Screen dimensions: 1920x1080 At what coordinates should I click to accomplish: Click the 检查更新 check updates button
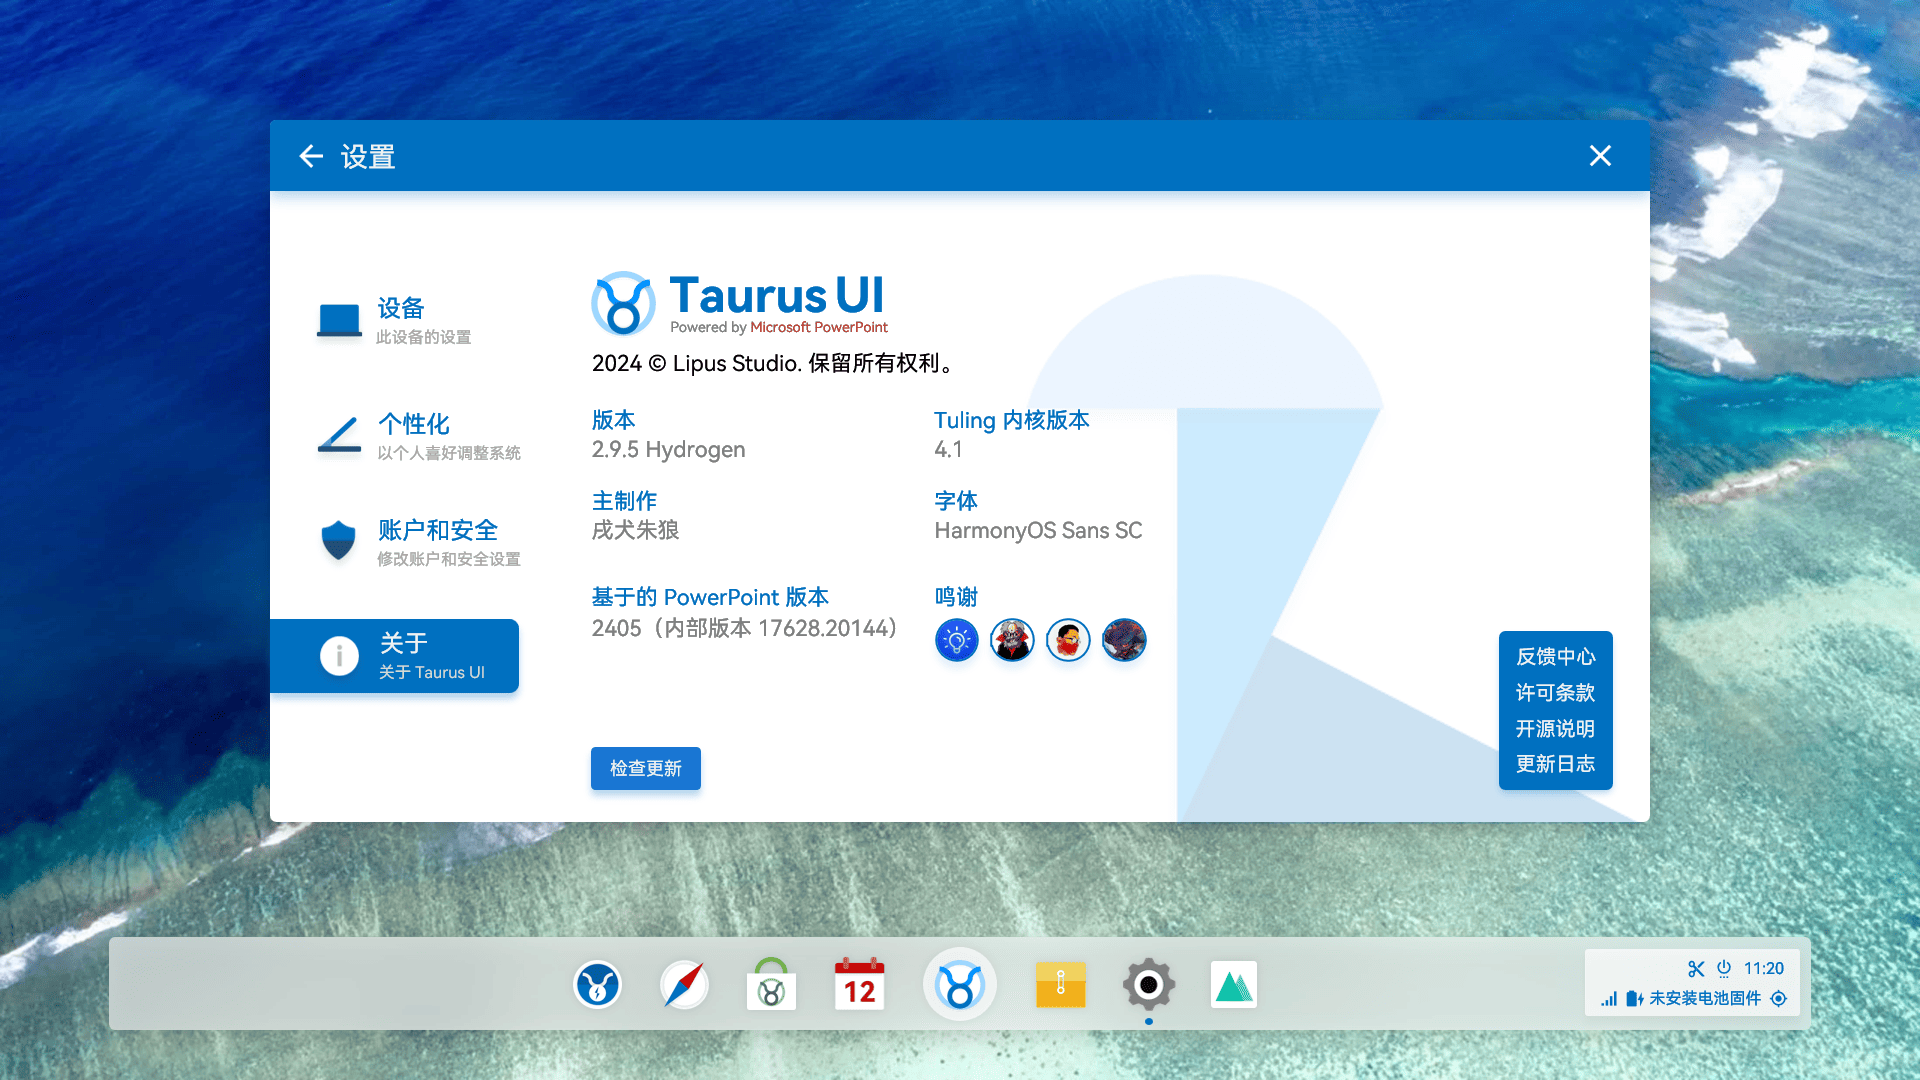tap(645, 768)
